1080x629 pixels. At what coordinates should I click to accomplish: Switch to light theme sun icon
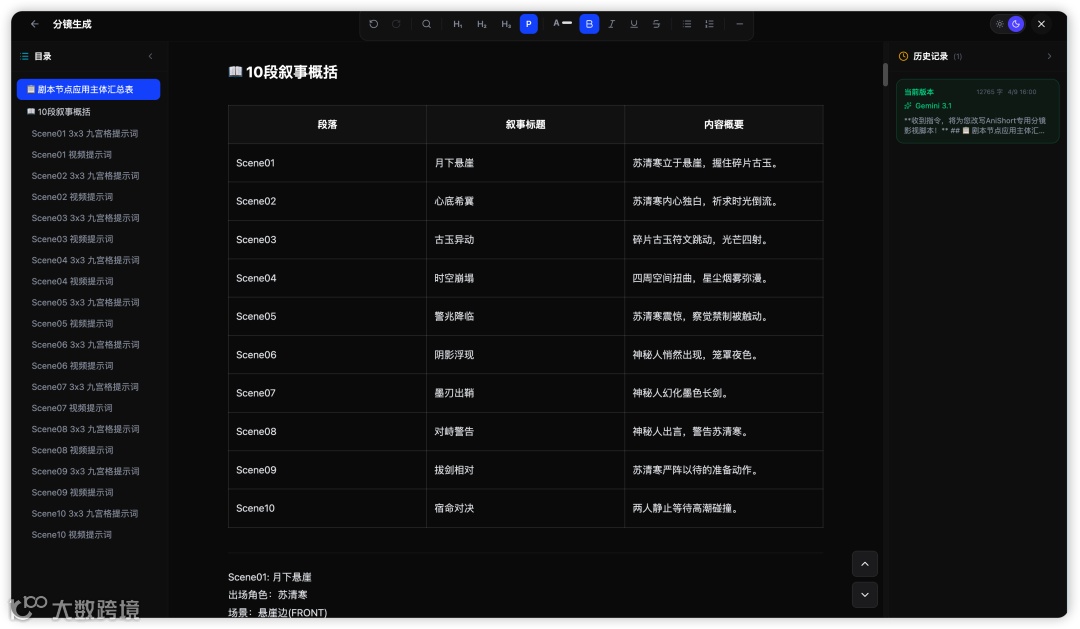pyautogui.click(x=999, y=24)
